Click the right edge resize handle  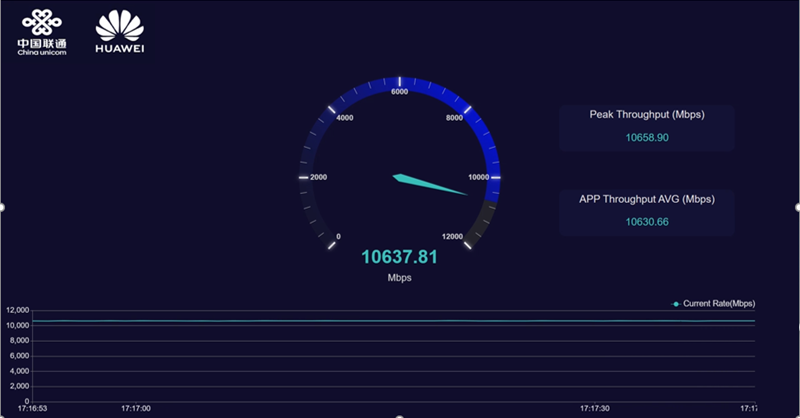coord(797,207)
